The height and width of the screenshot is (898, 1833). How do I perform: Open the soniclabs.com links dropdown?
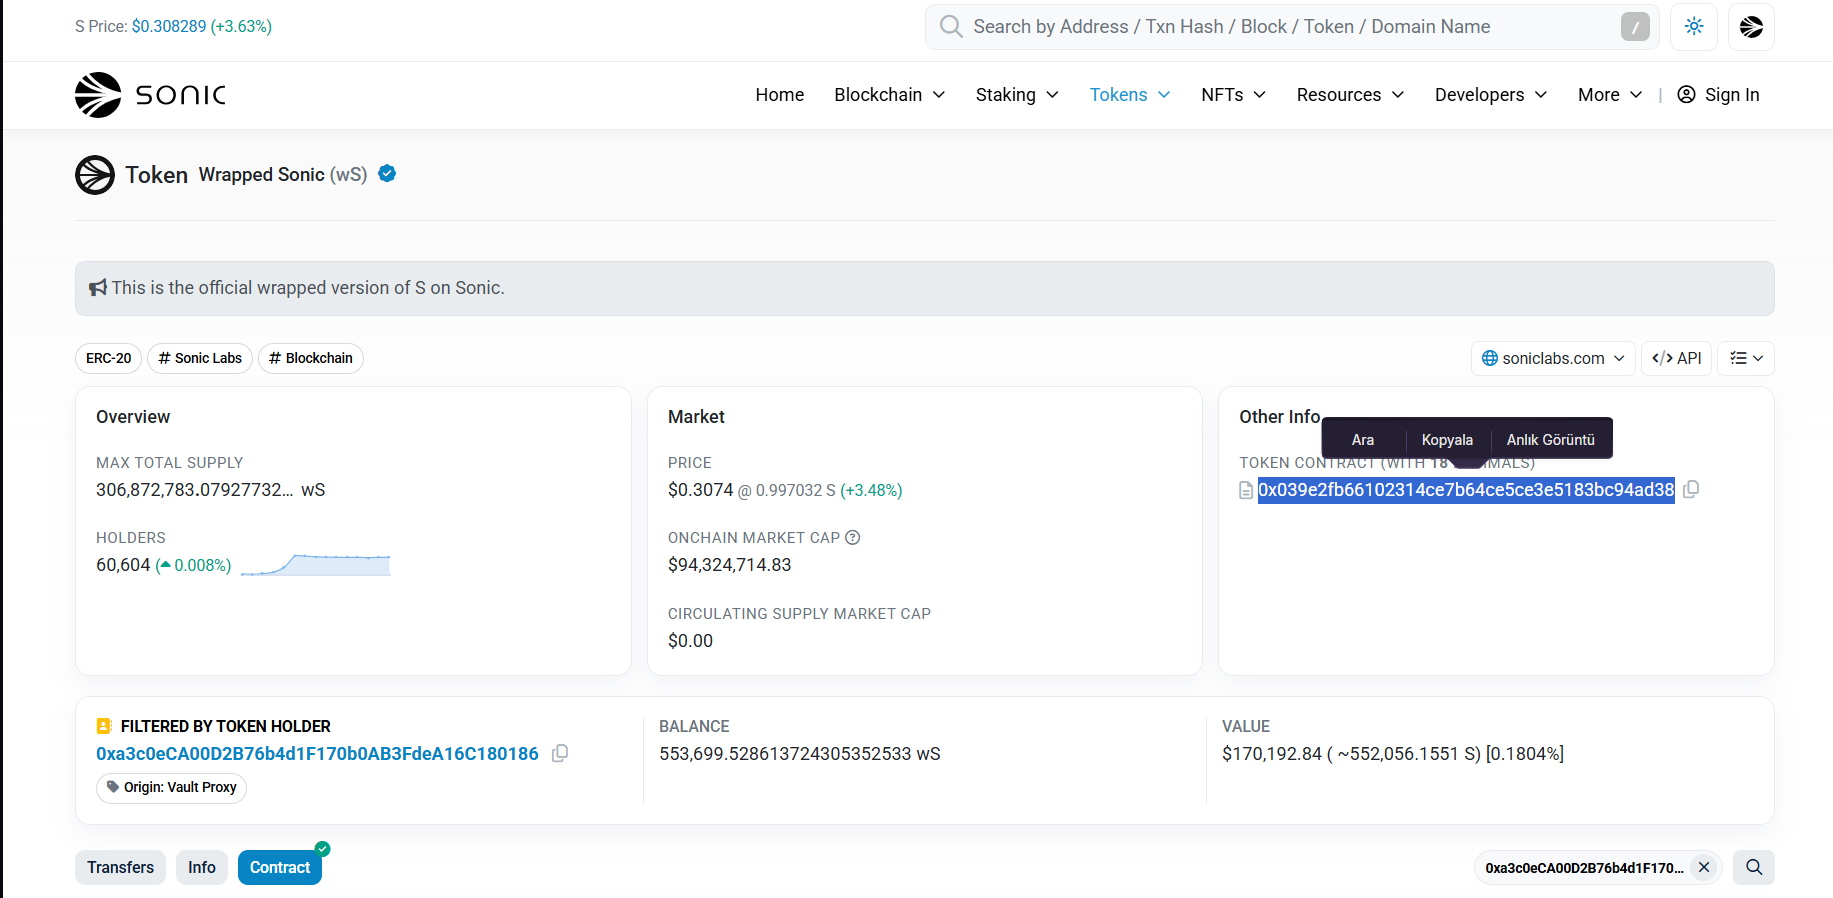1553,358
